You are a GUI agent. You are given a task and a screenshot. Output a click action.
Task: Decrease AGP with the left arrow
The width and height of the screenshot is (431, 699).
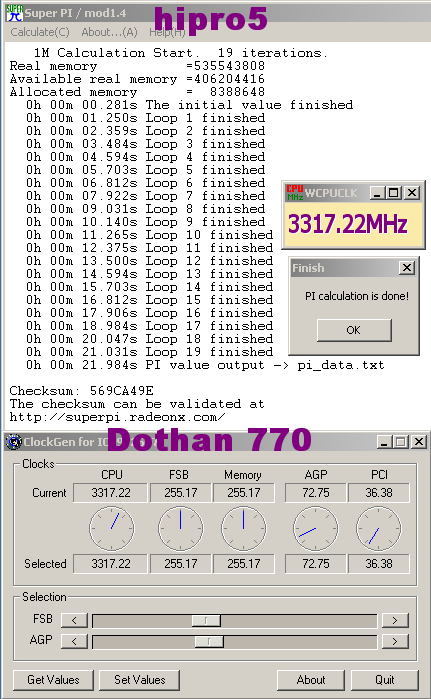[x=74, y=641]
